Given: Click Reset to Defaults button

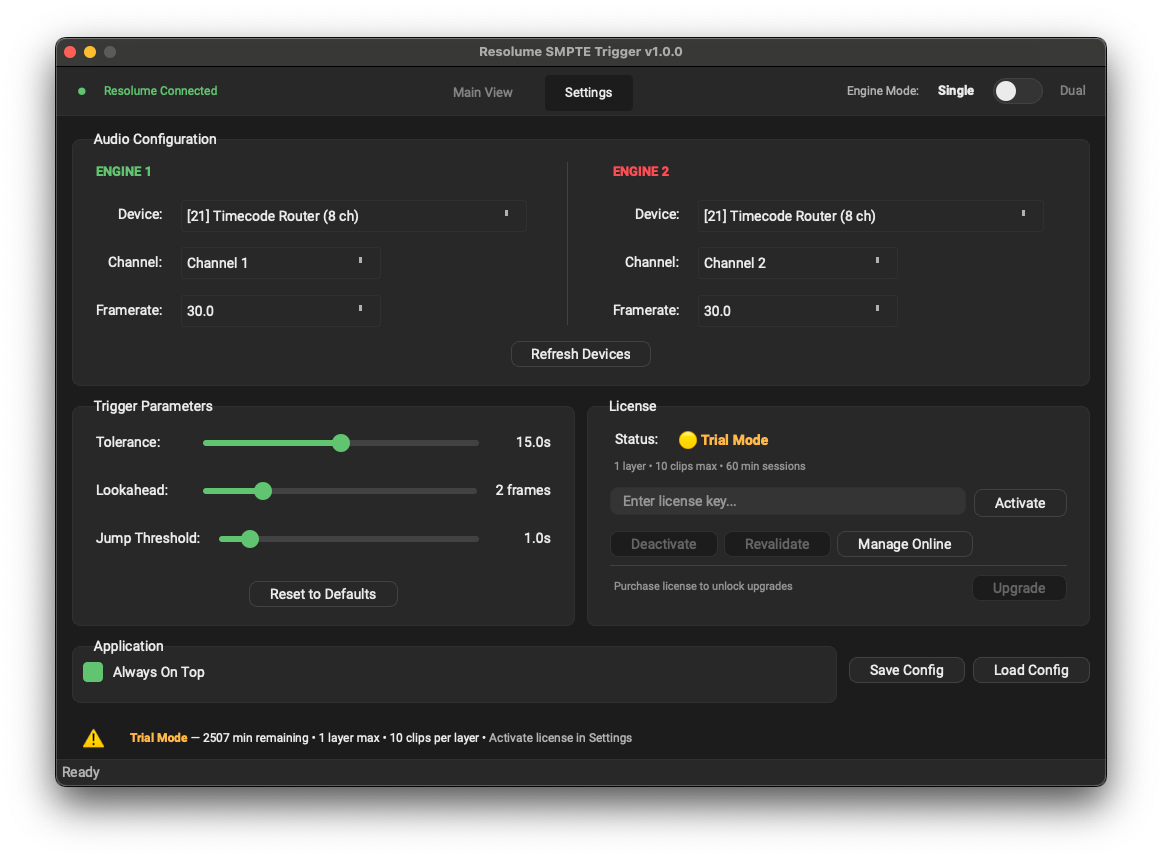Looking at the screenshot, I should (x=323, y=594).
